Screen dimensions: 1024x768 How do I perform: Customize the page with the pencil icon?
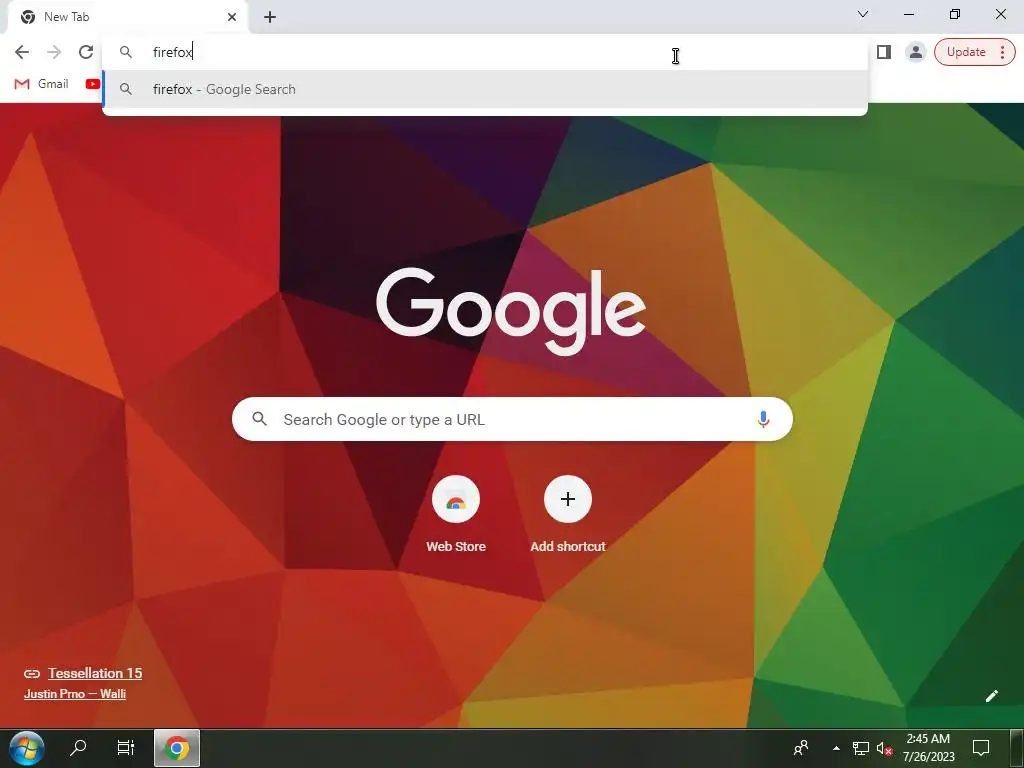[991, 696]
